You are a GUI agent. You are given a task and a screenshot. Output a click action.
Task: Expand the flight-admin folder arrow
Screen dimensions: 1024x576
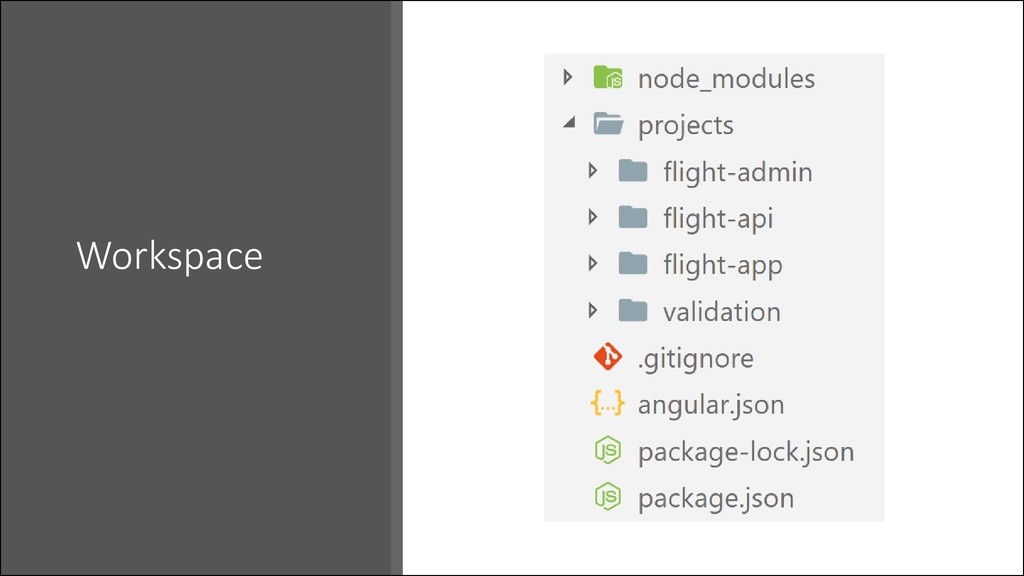coord(592,170)
